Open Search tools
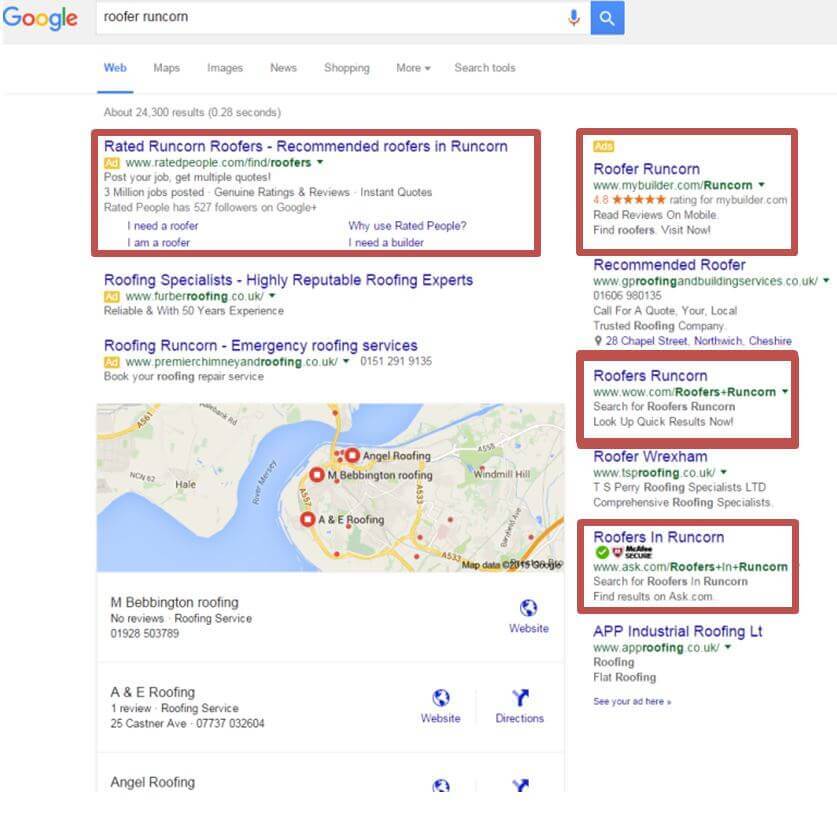The image size is (837, 829). [485, 68]
